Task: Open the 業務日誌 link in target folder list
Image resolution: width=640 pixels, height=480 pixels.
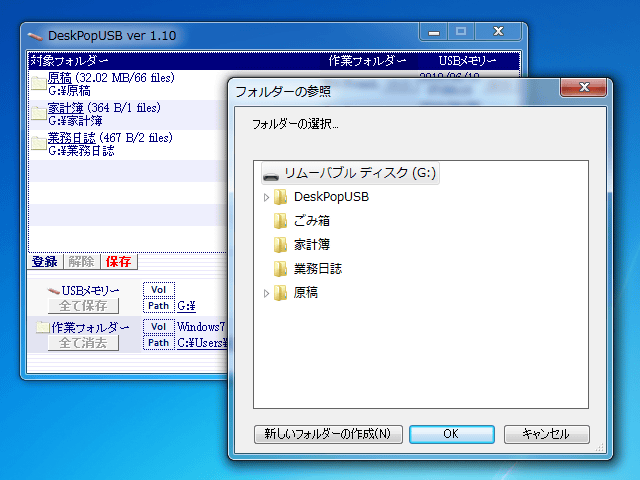Action: pyautogui.click(x=71, y=138)
